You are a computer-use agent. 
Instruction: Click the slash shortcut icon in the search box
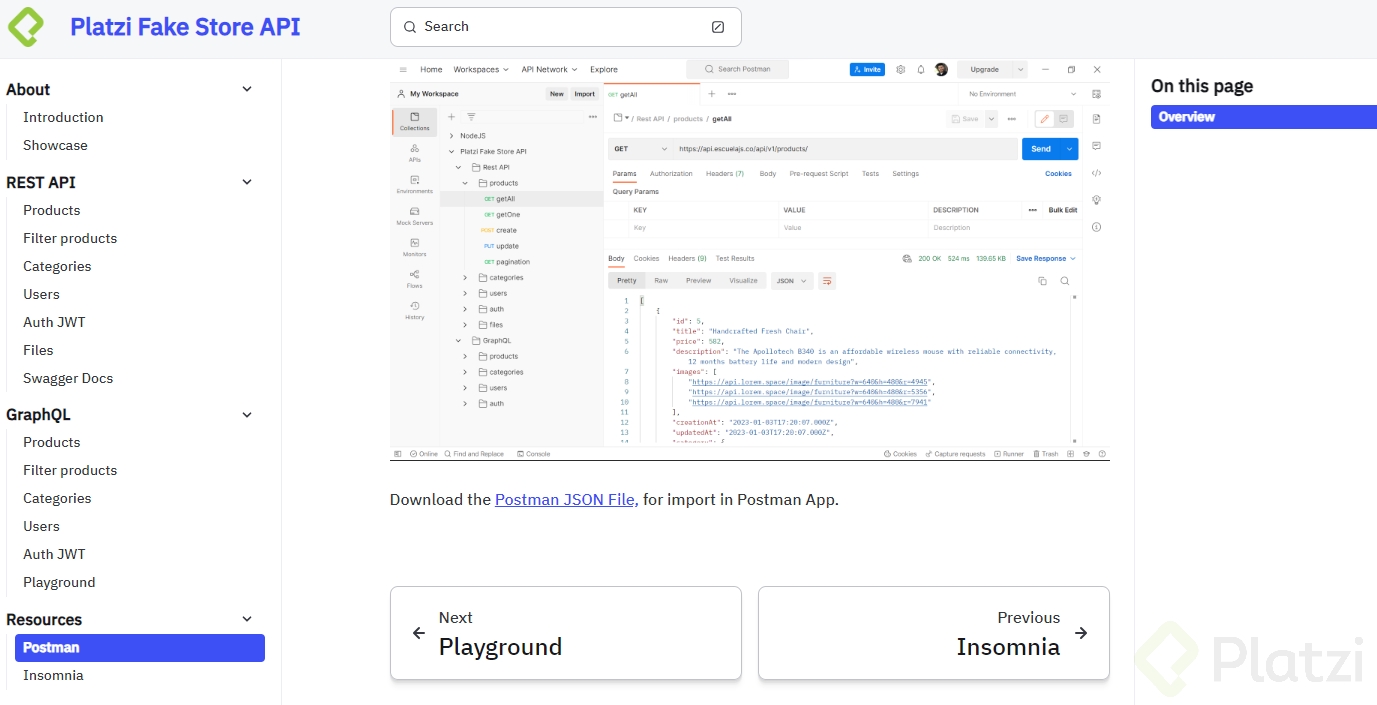(x=718, y=27)
